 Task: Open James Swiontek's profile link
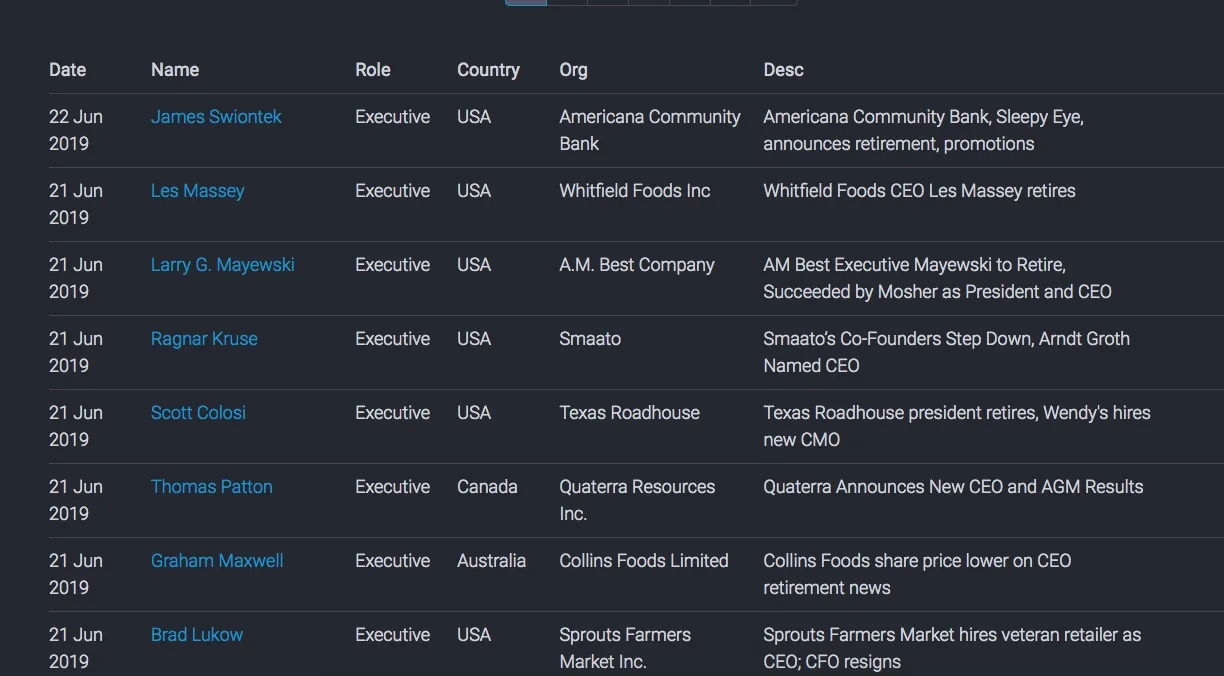click(216, 117)
